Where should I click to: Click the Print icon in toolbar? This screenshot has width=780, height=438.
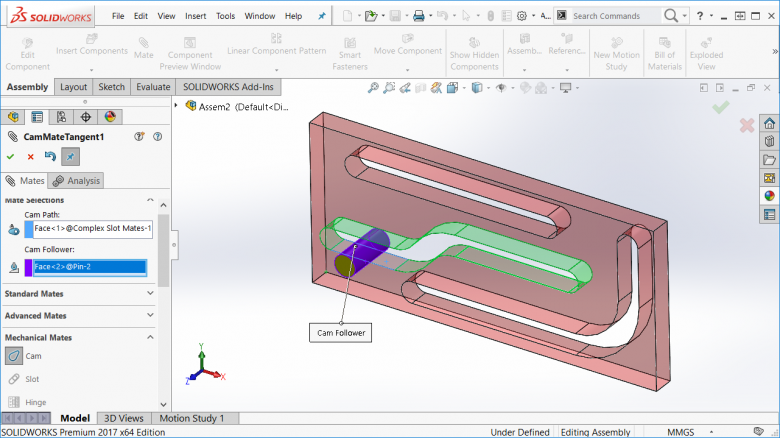click(419, 16)
